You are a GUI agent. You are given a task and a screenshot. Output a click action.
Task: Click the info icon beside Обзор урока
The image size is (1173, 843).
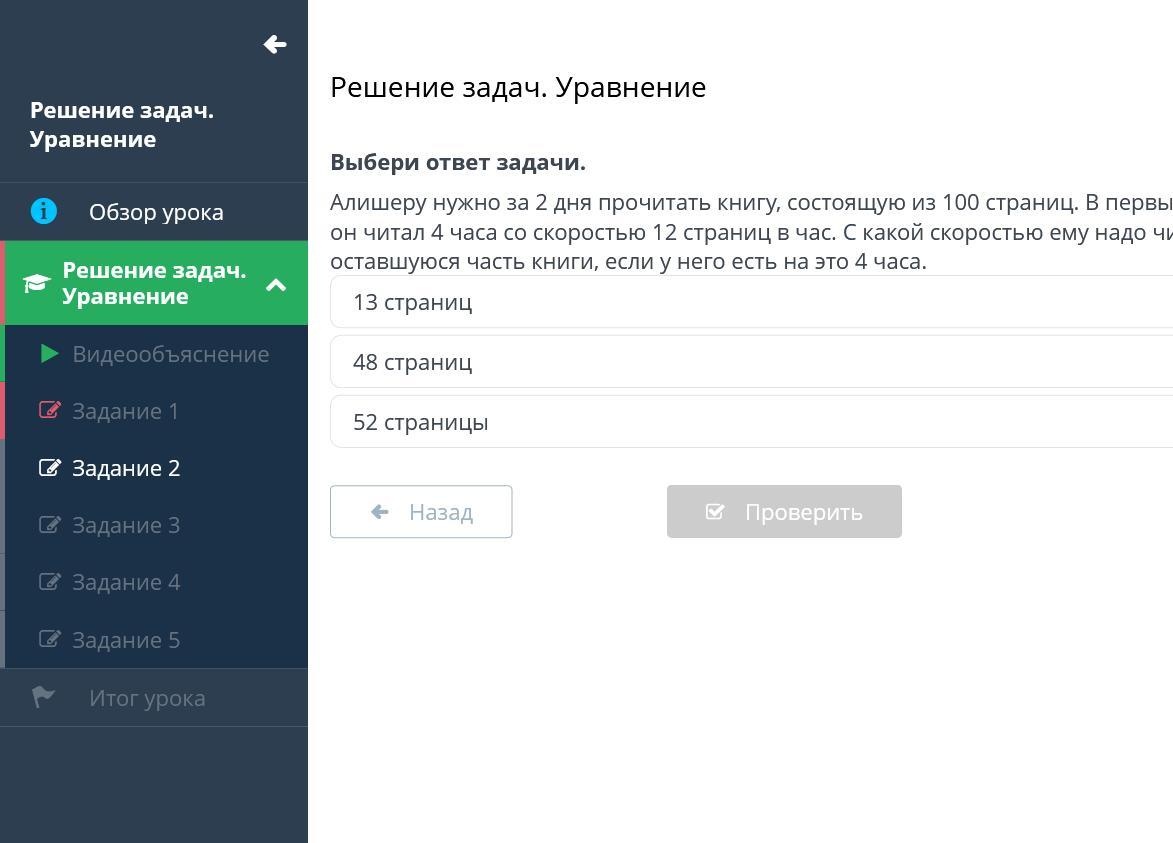(44, 212)
